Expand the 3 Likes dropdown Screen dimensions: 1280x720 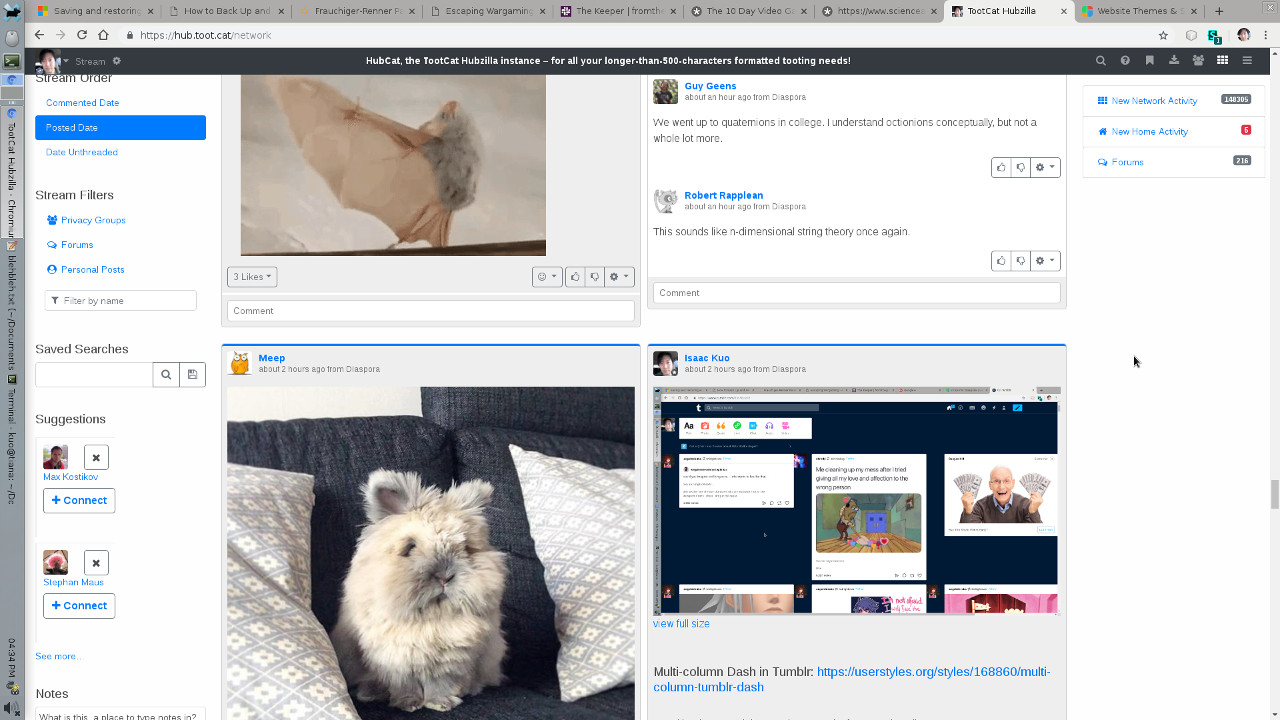pos(252,277)
